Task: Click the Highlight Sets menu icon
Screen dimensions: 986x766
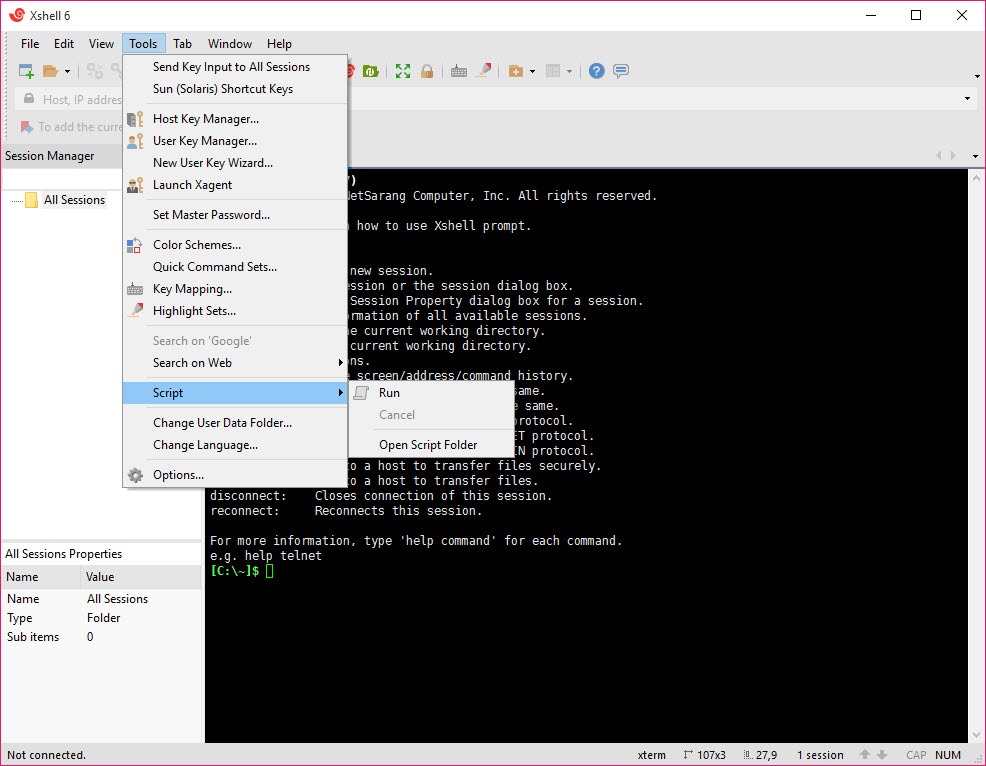Action: click(135, 311)
